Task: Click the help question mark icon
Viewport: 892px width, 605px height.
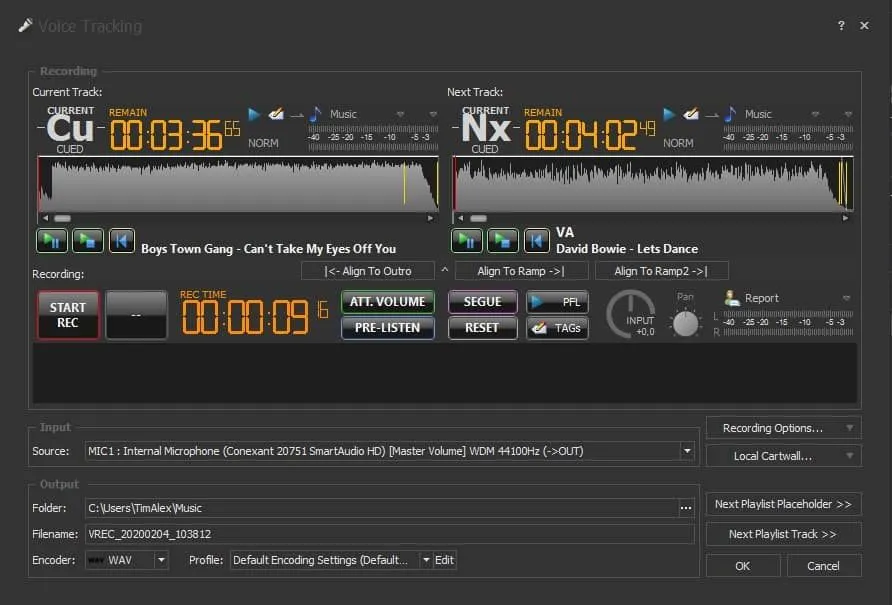Action: 841,26
